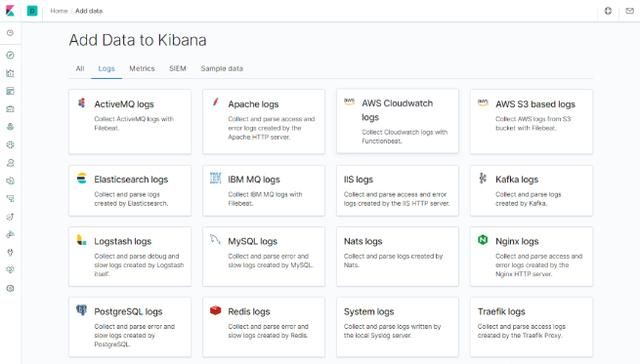640x364 pixels.
Task: Go to the Home breadcrumb link
Action: (x=59, y=11)
